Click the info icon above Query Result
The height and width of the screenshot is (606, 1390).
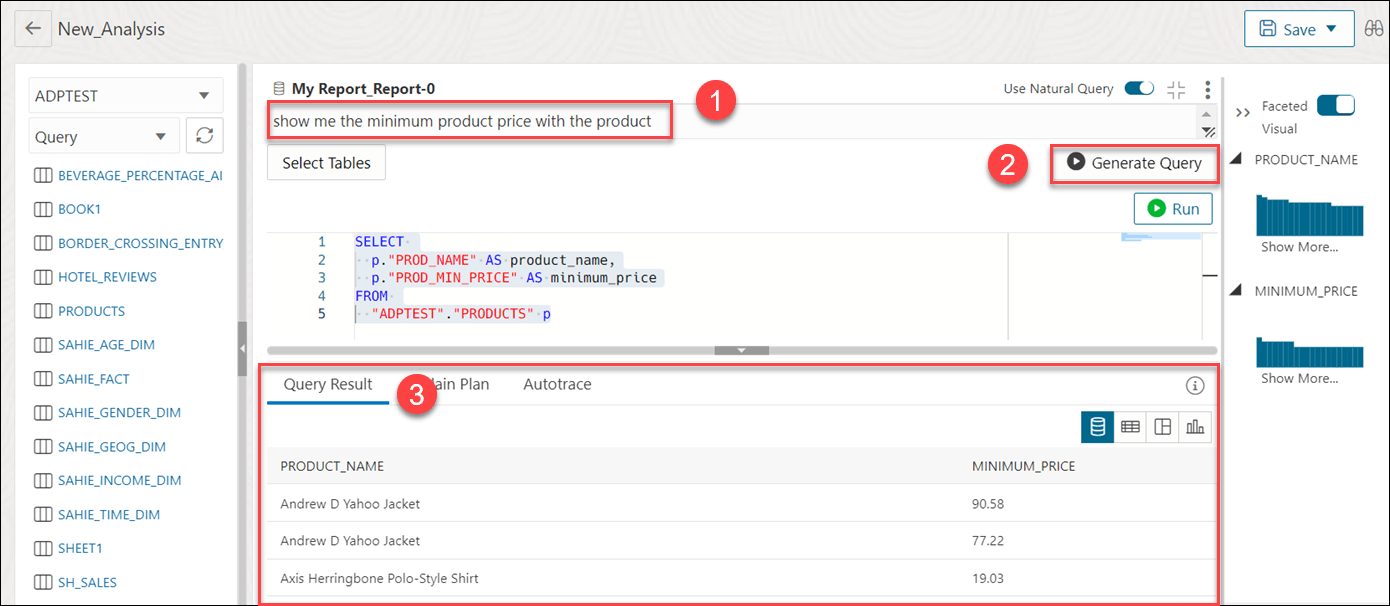1194,384
